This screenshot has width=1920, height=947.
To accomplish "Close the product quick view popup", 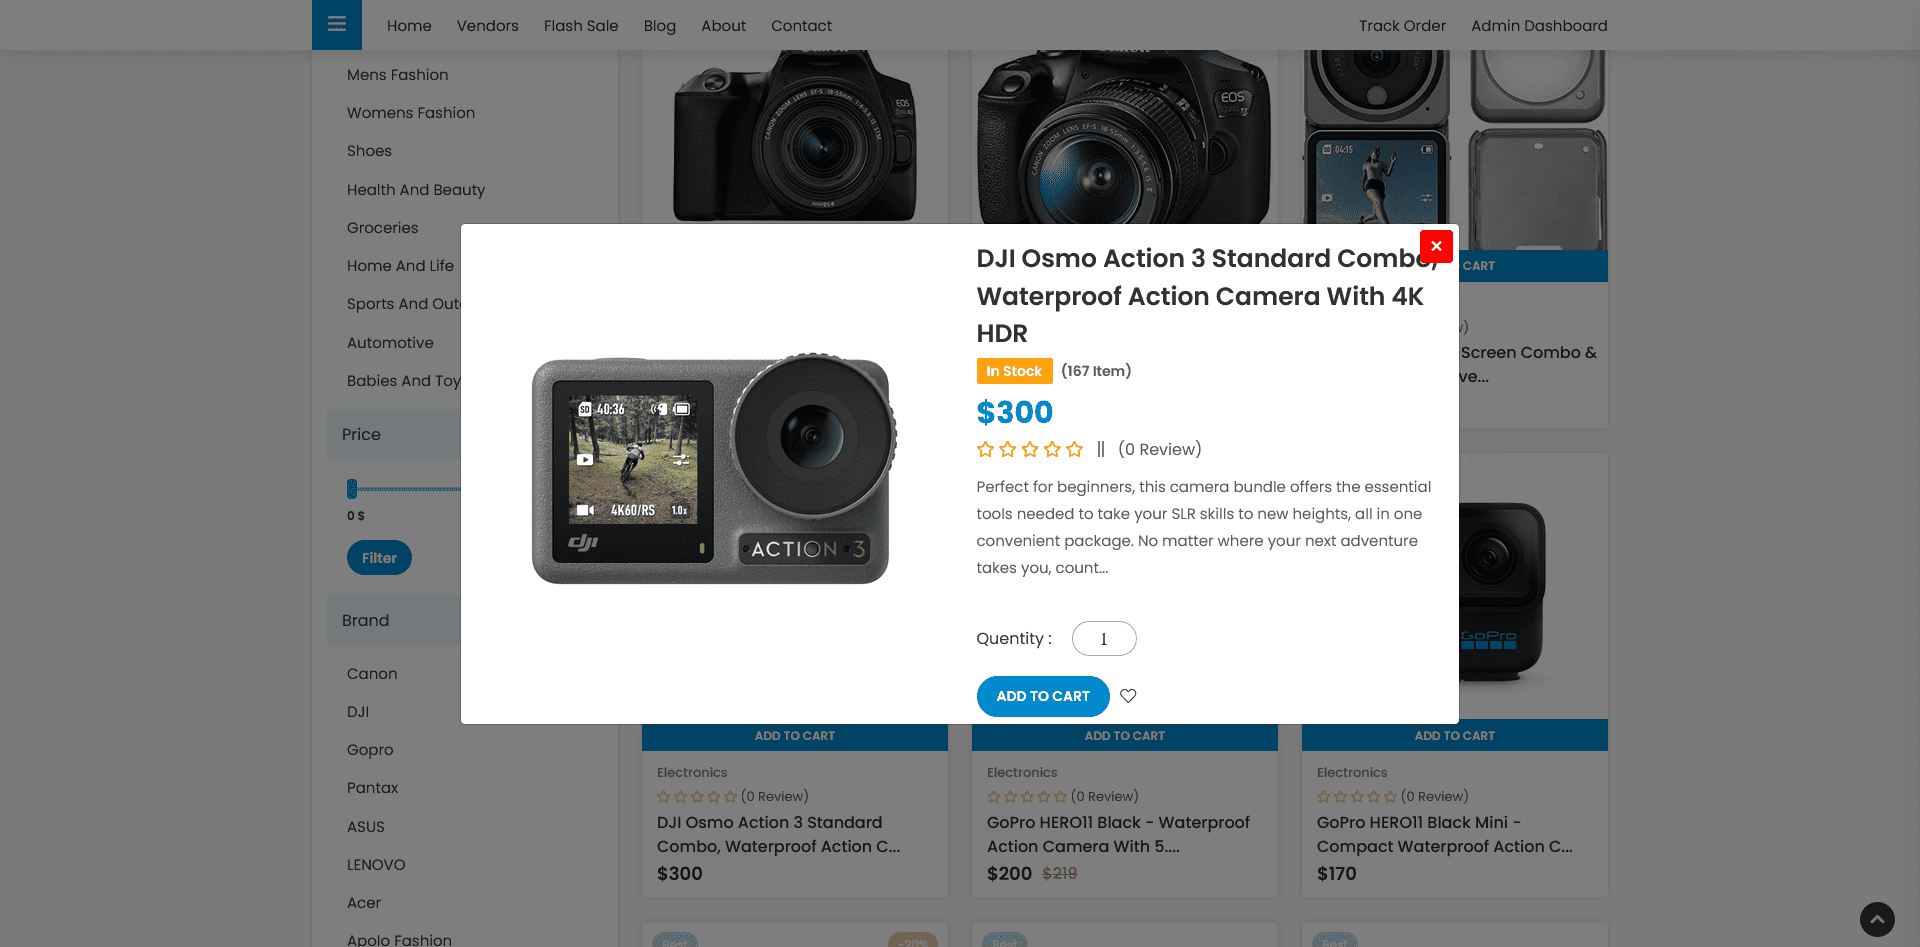I will click(x=1436, y=246).
